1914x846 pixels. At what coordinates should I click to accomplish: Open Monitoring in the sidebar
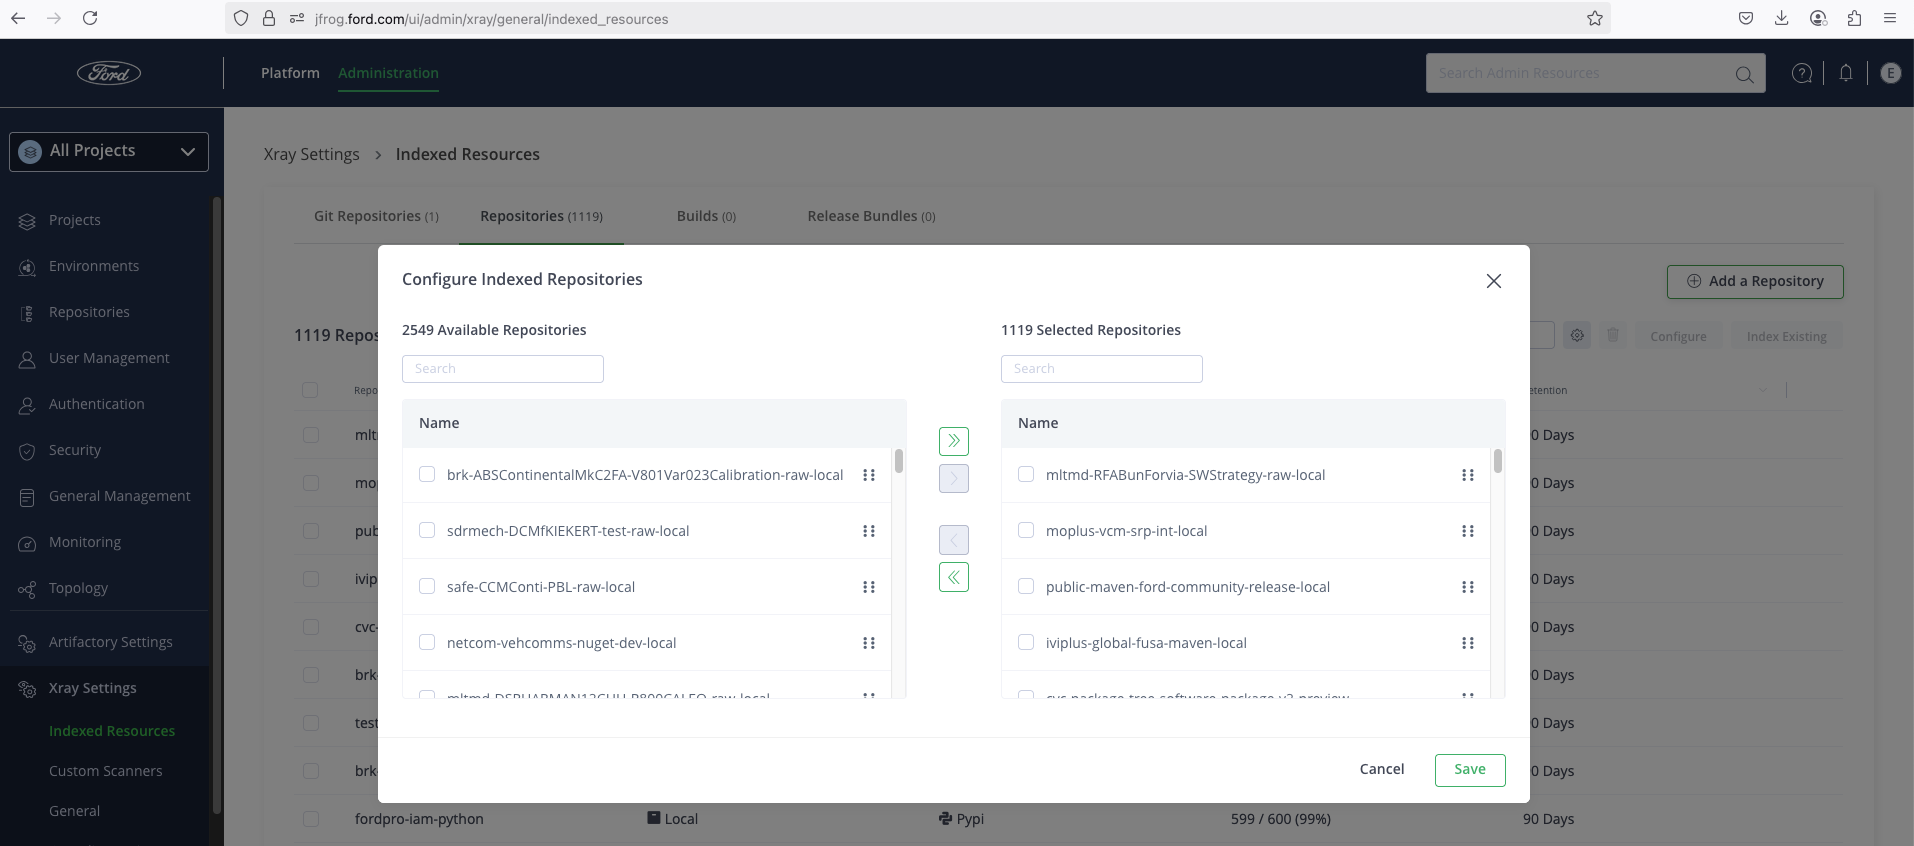point(85,542)
